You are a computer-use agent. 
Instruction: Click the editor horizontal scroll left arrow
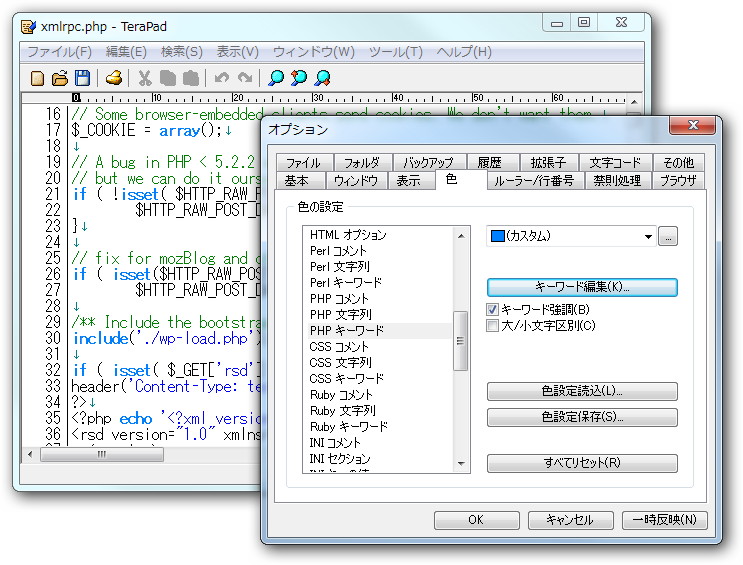(30, 455)
